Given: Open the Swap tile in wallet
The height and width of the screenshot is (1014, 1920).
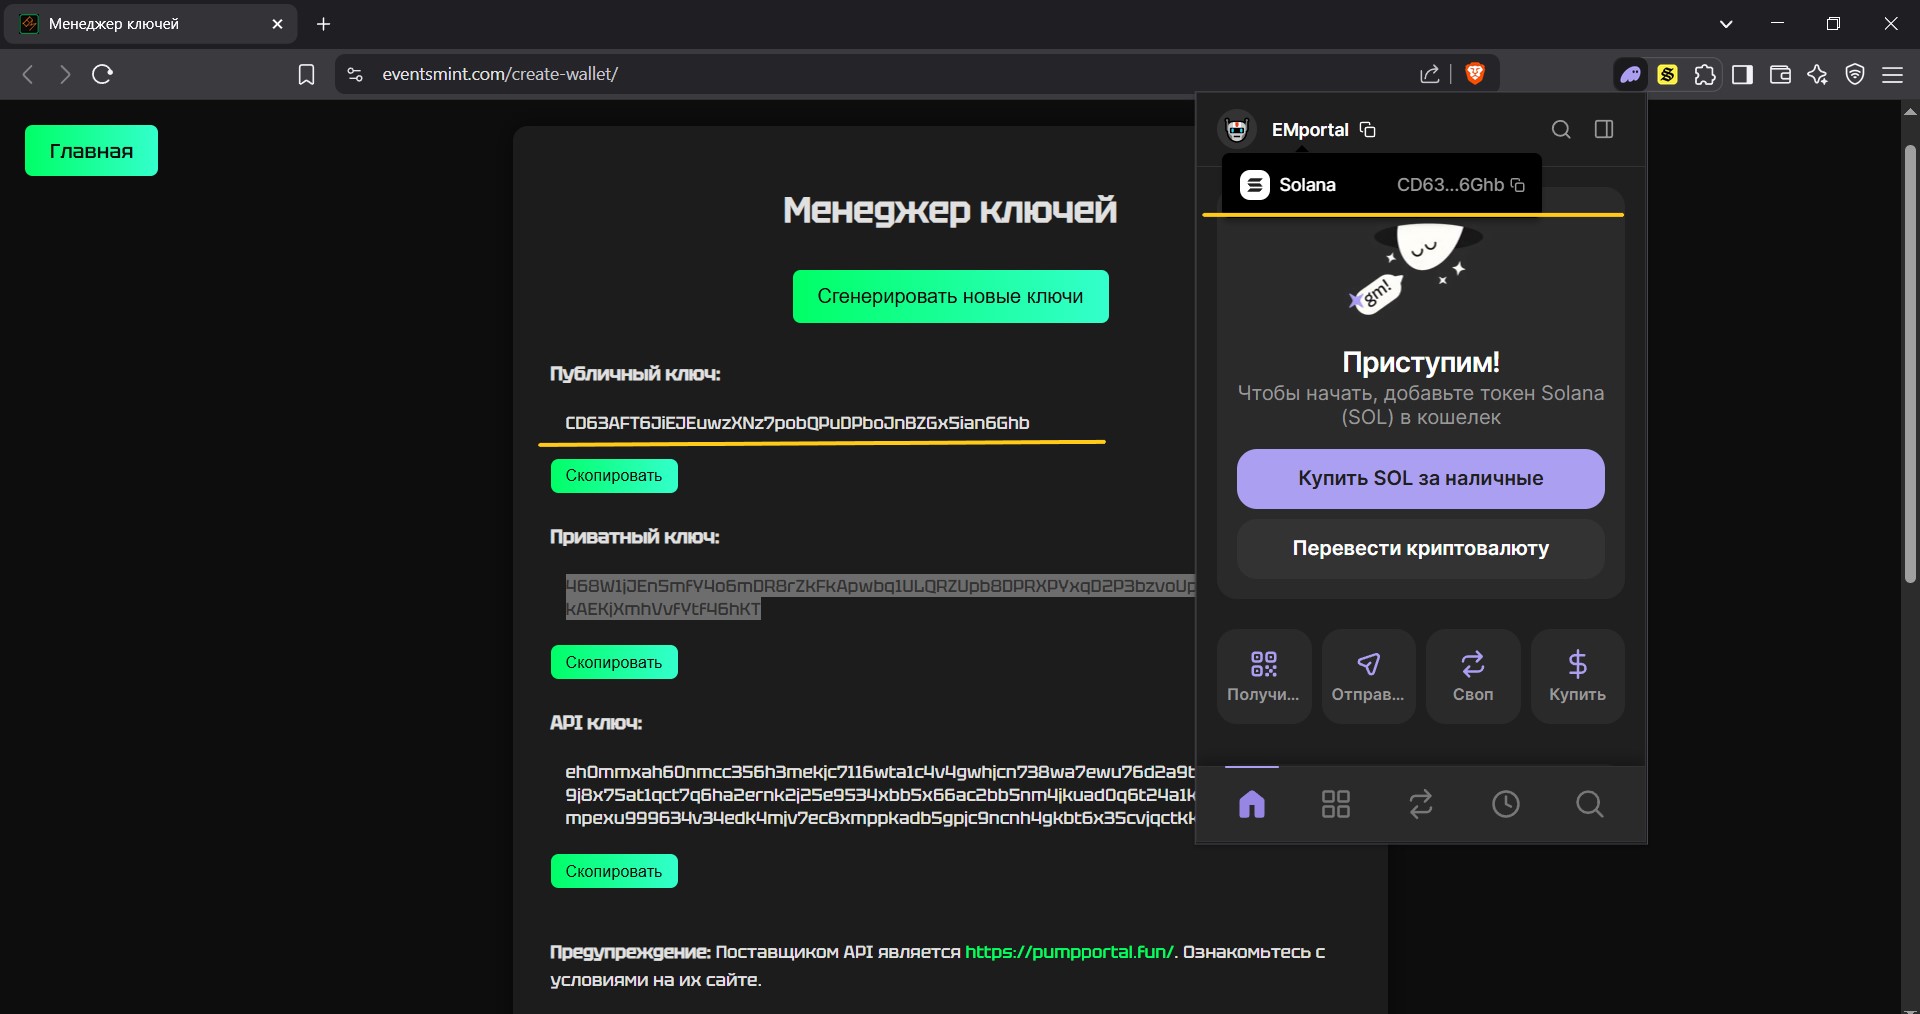Looking at the screenshot, I should (1472, 676).
